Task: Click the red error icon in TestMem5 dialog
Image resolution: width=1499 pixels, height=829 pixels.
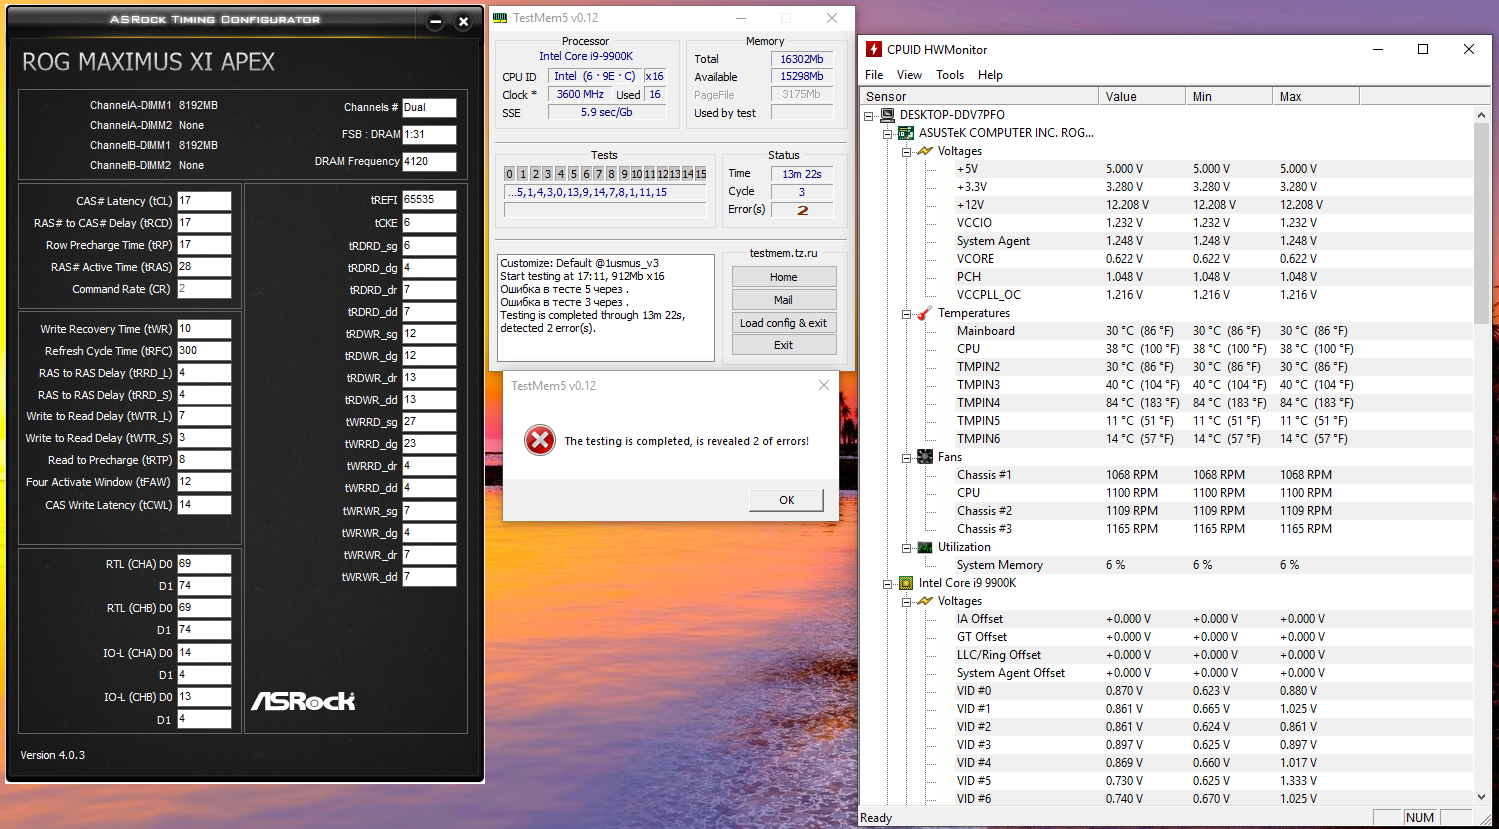Action: point(540,440)
